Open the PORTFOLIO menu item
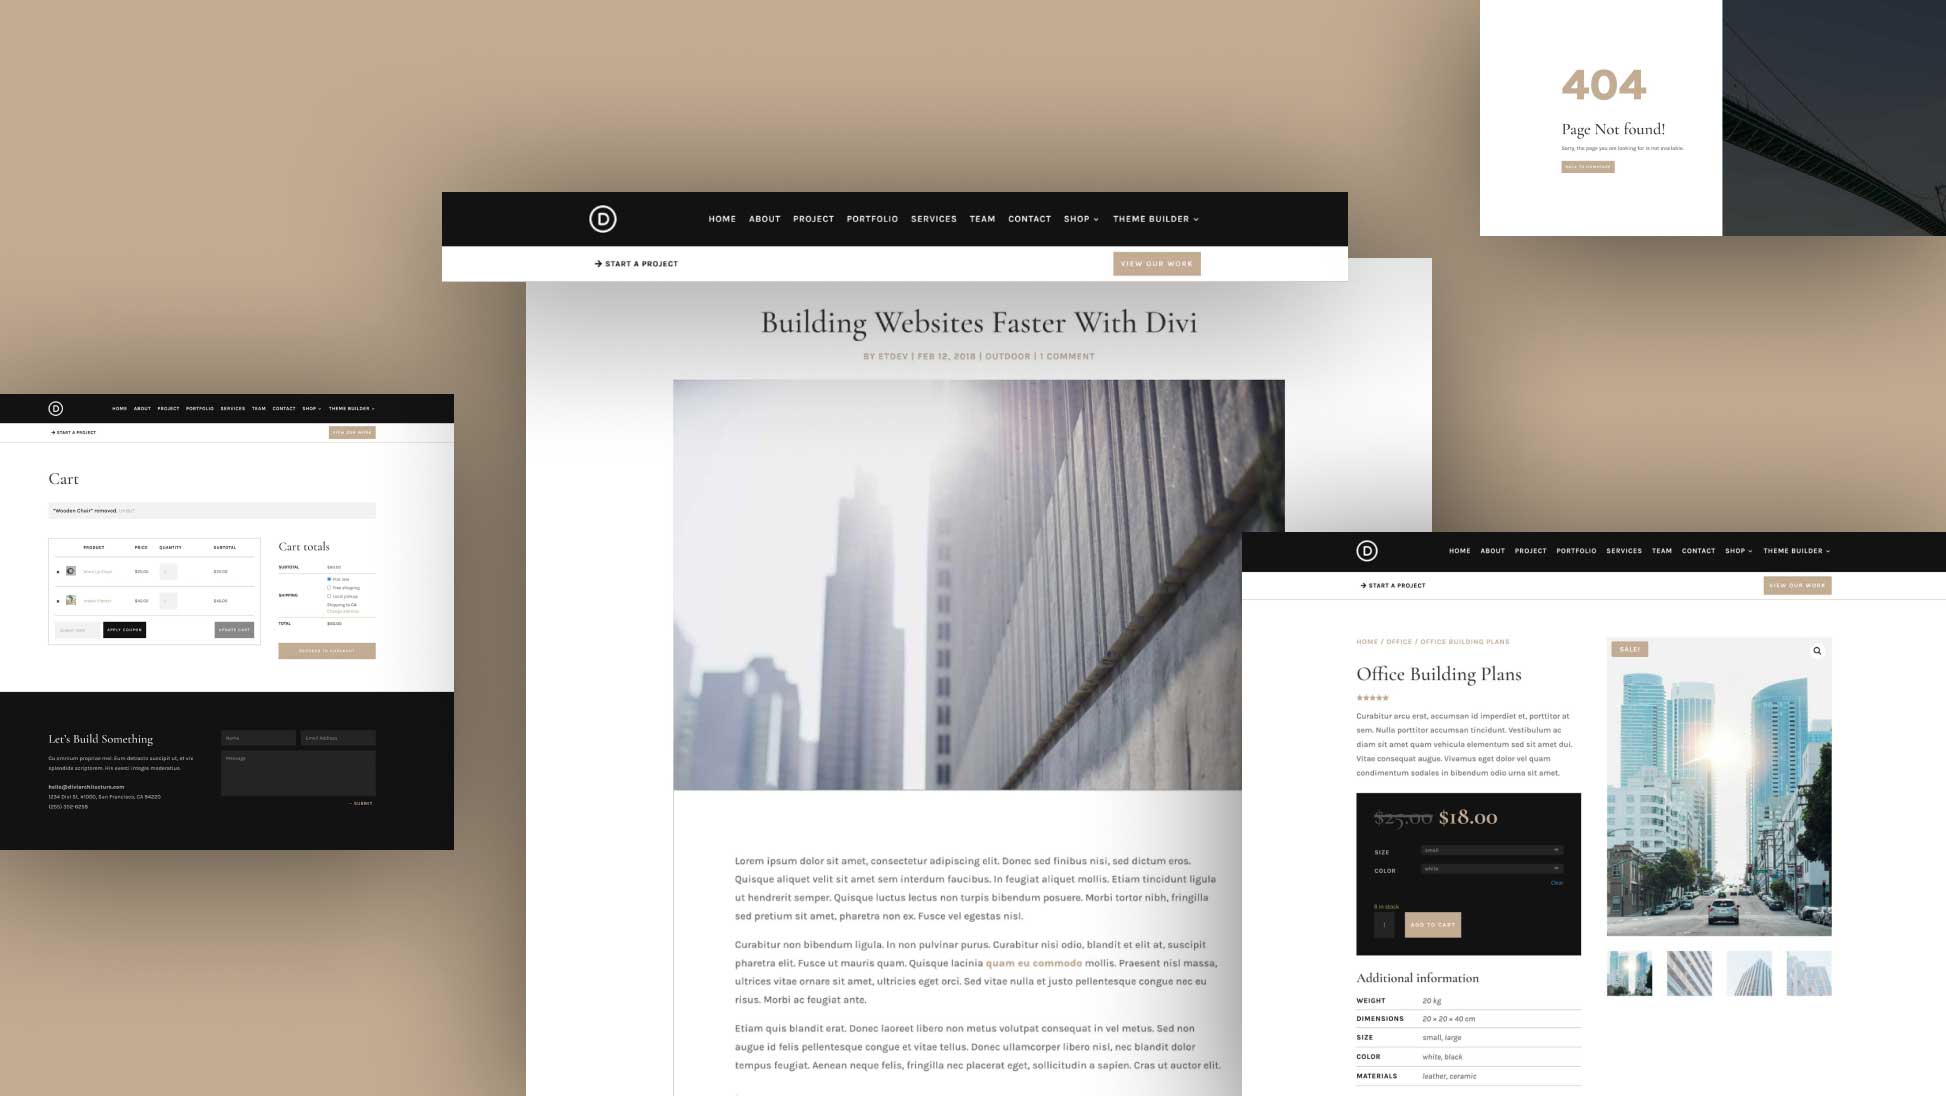This screenshot has height=1096, width=1946. coord(871,218)
